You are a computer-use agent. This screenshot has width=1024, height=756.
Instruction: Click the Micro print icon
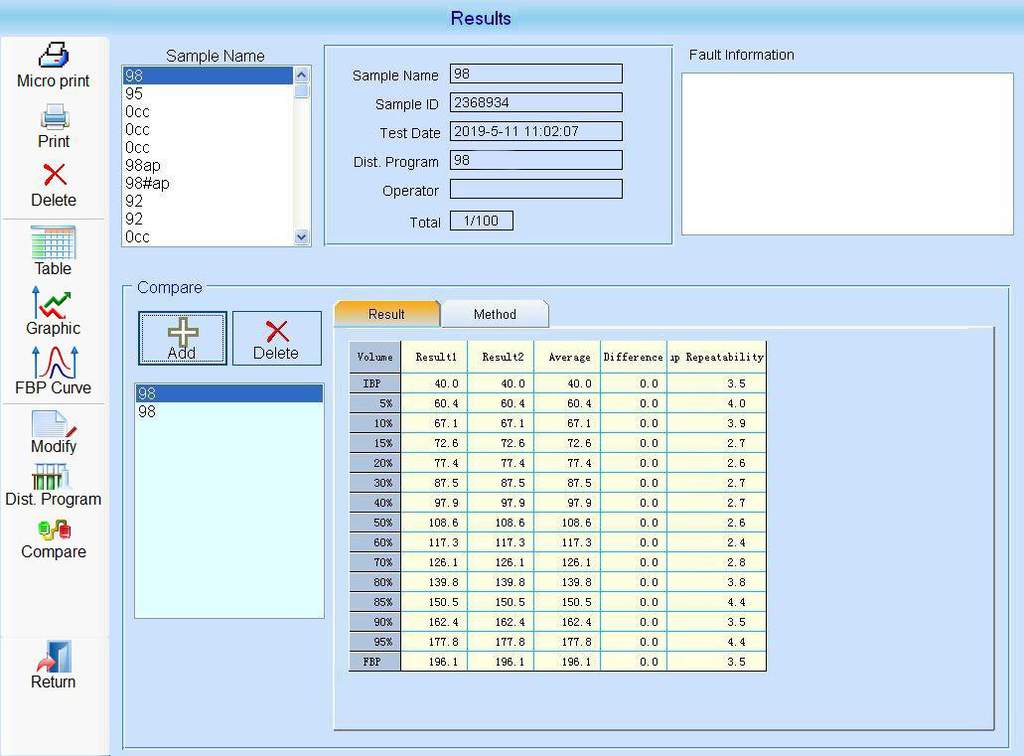click(53, 56)
